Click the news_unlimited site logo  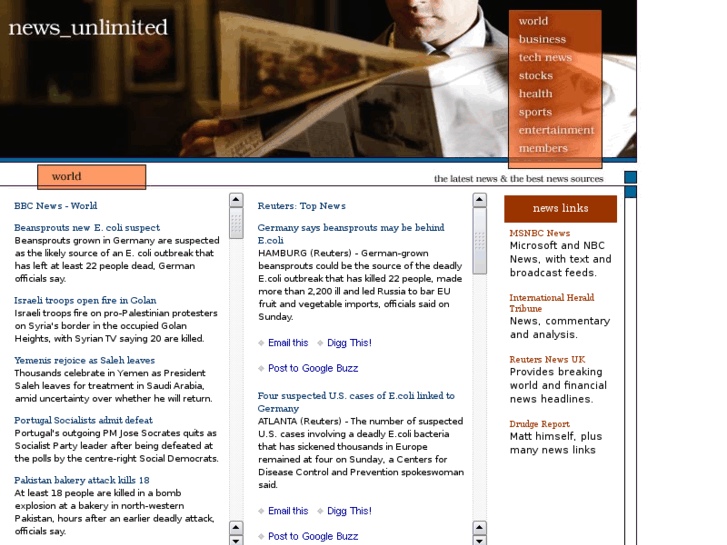tap(88, 28)
